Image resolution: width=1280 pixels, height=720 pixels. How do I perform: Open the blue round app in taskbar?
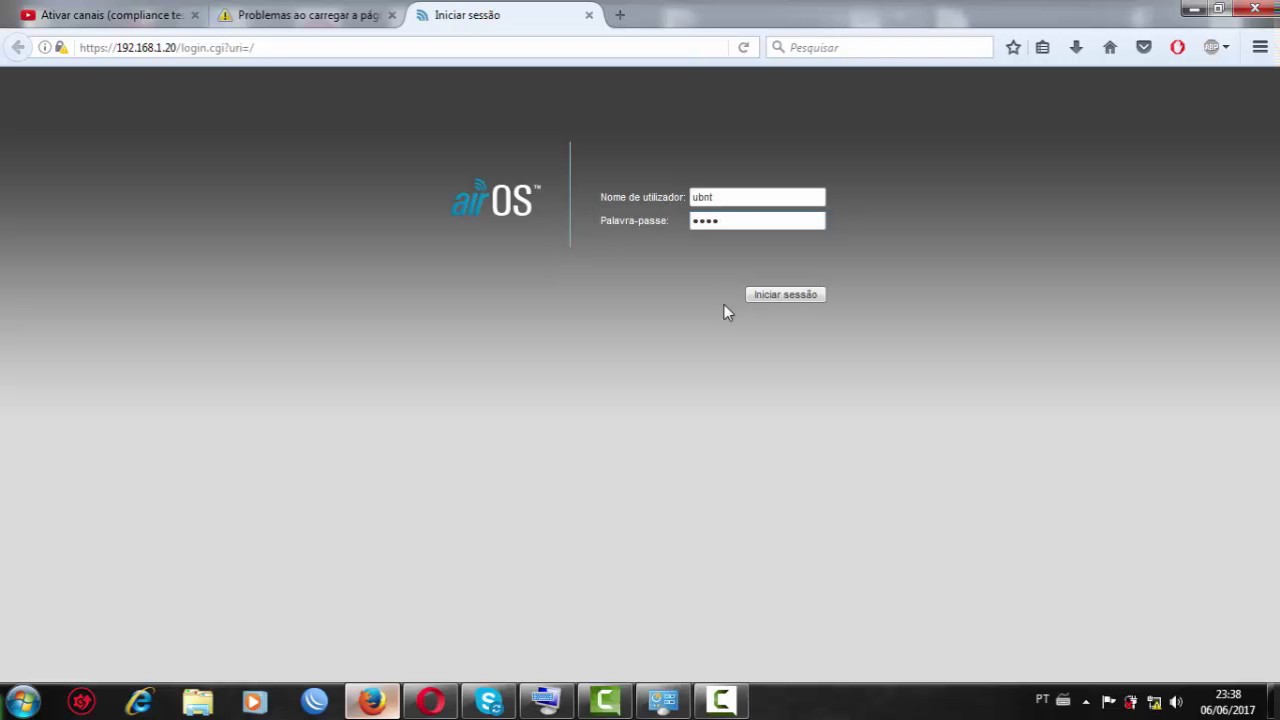click(x=313, y=701)
